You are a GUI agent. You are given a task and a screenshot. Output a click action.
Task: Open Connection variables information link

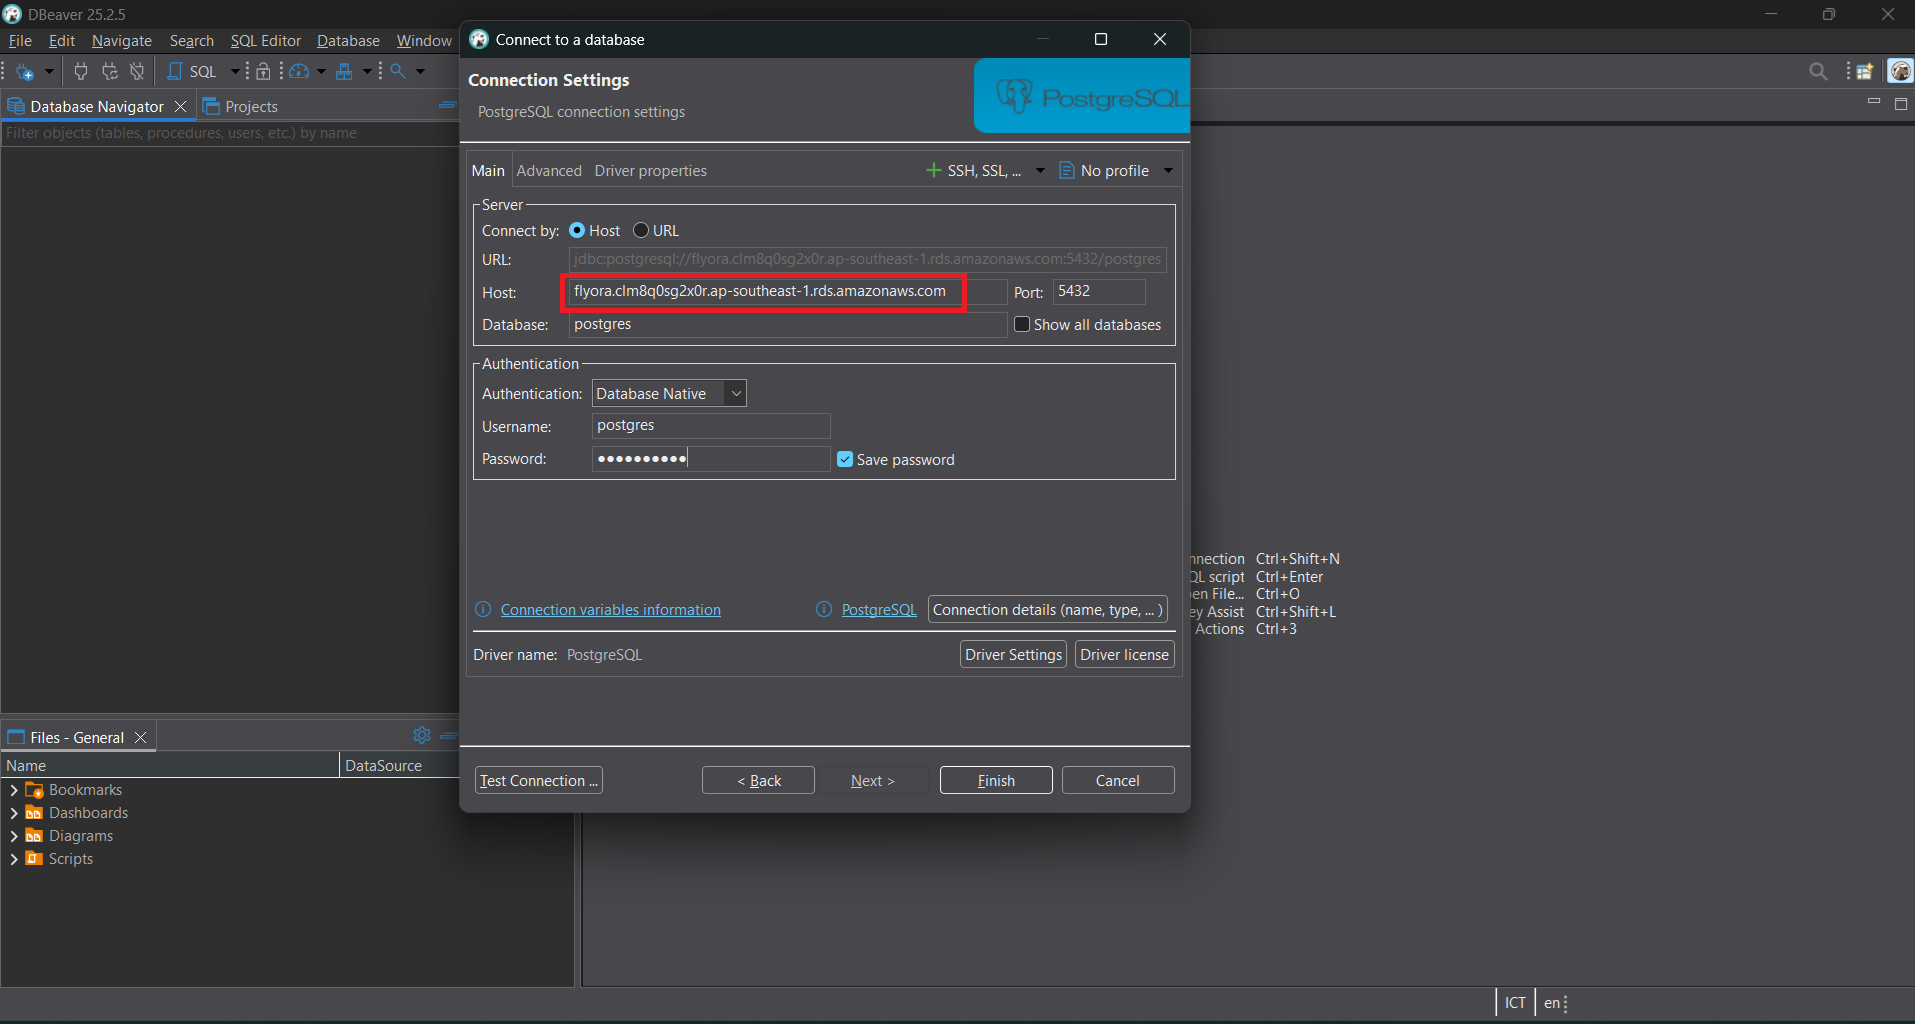click(610, 610)
